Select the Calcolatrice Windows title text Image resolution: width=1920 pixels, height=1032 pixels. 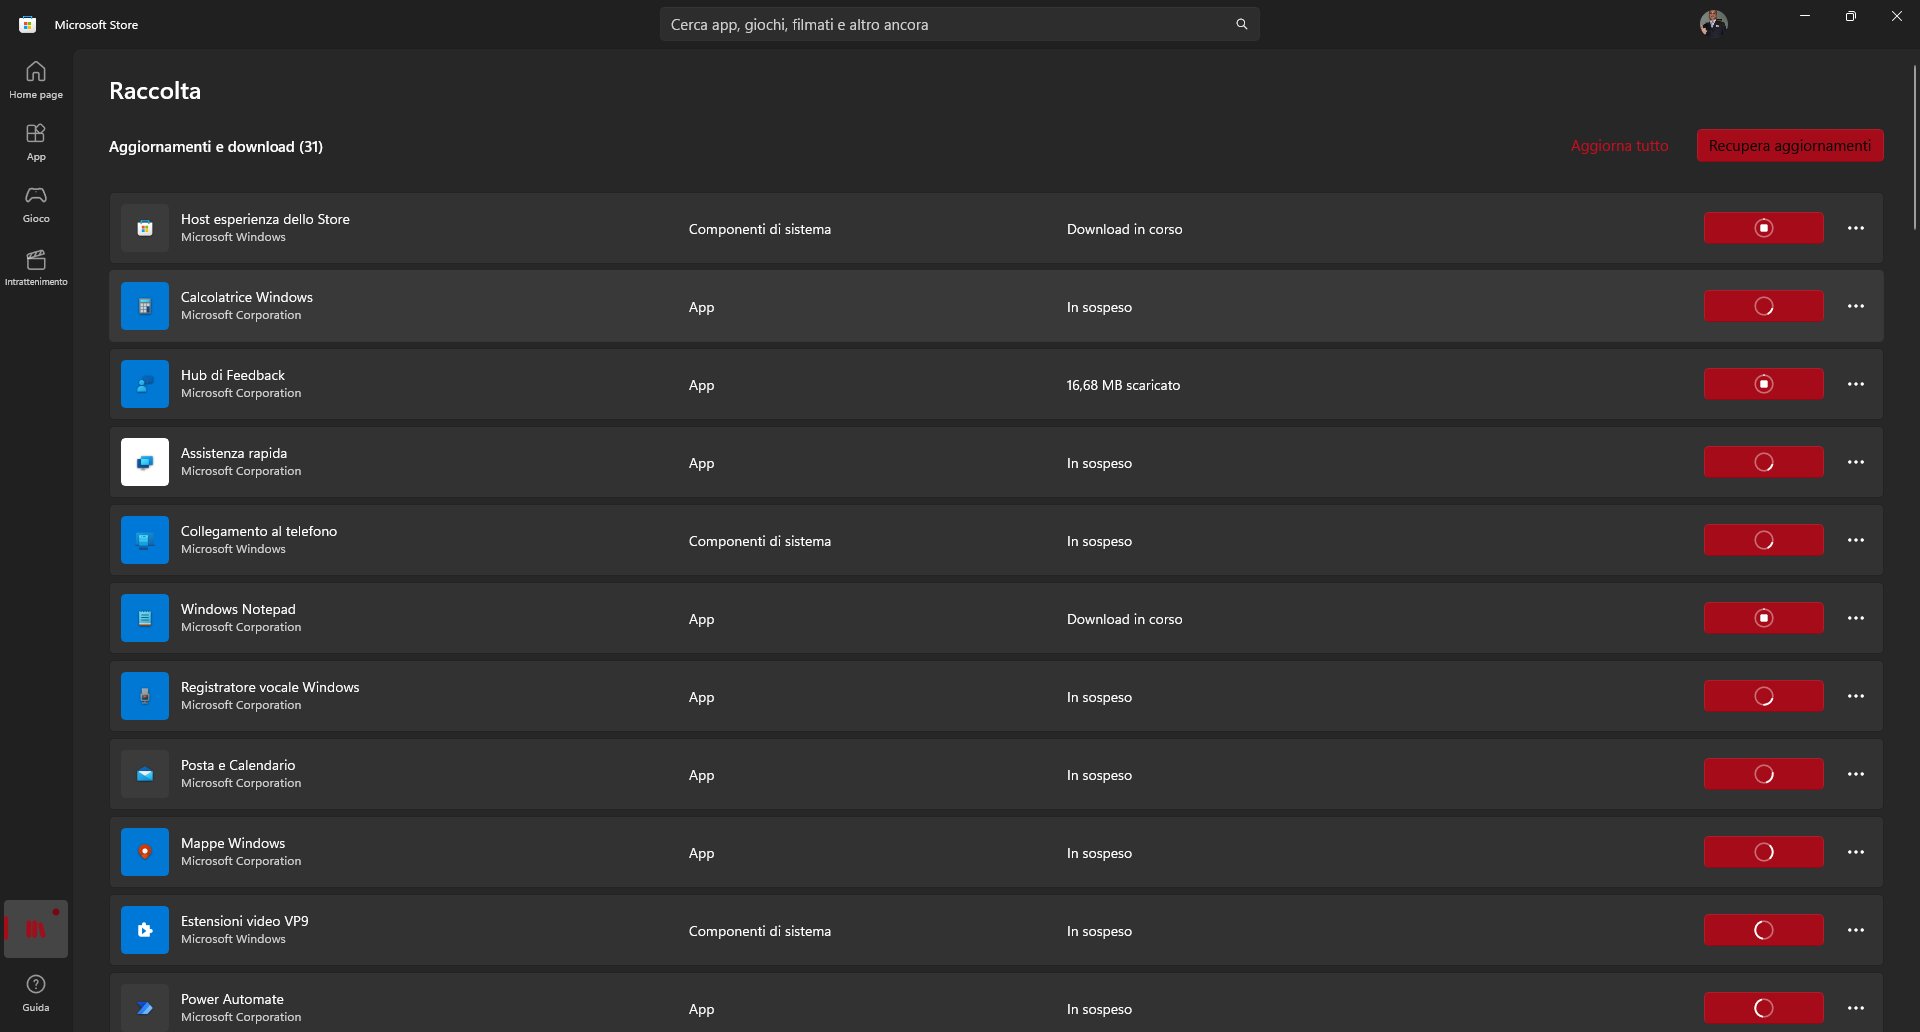pyautogui.click(x=247, y=297)
